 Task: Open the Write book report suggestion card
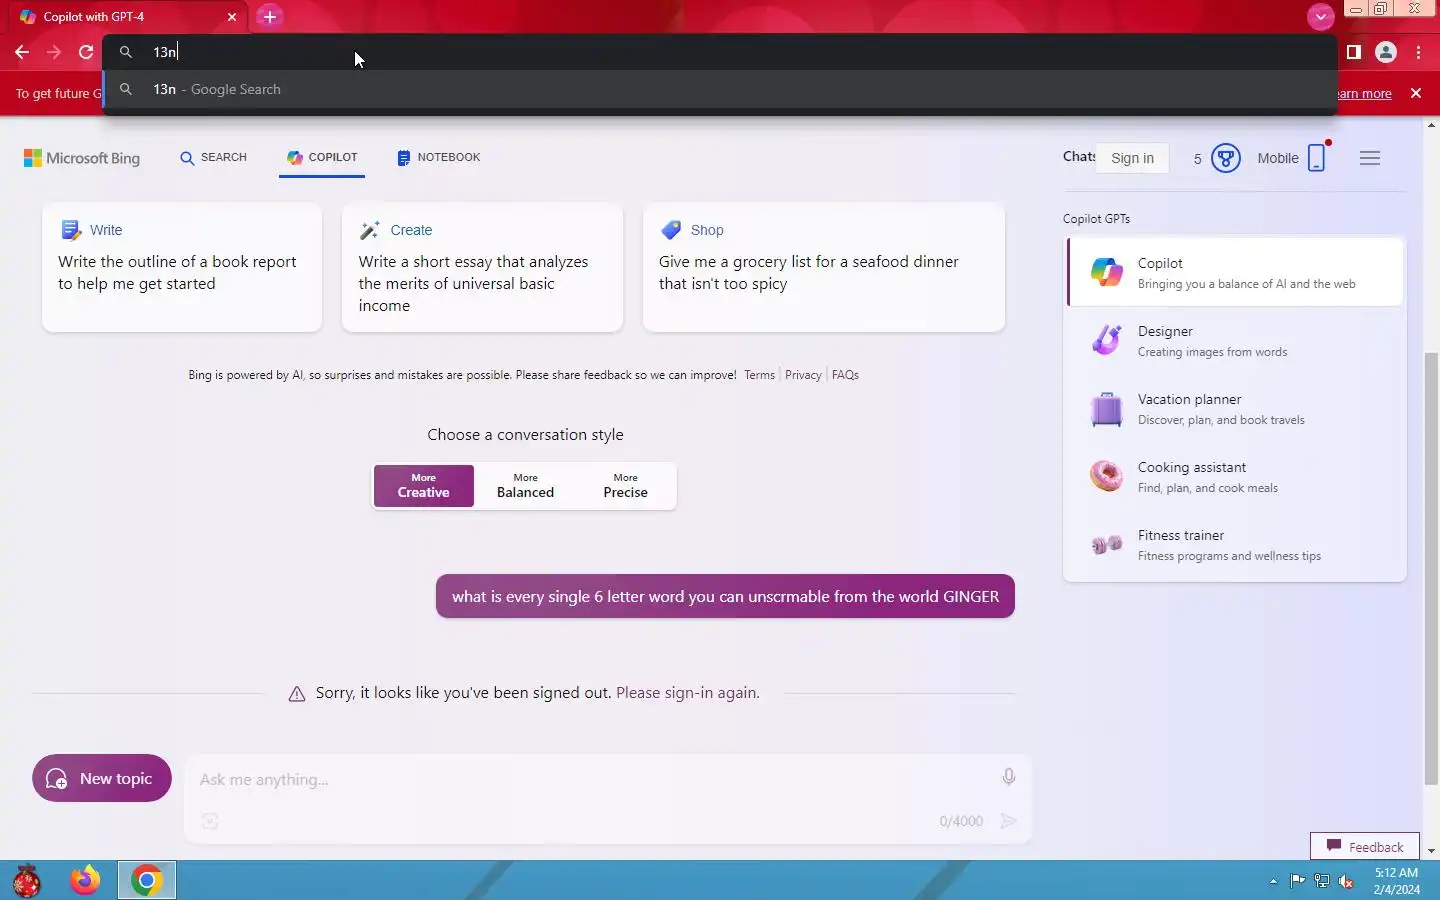coord(182,267)
